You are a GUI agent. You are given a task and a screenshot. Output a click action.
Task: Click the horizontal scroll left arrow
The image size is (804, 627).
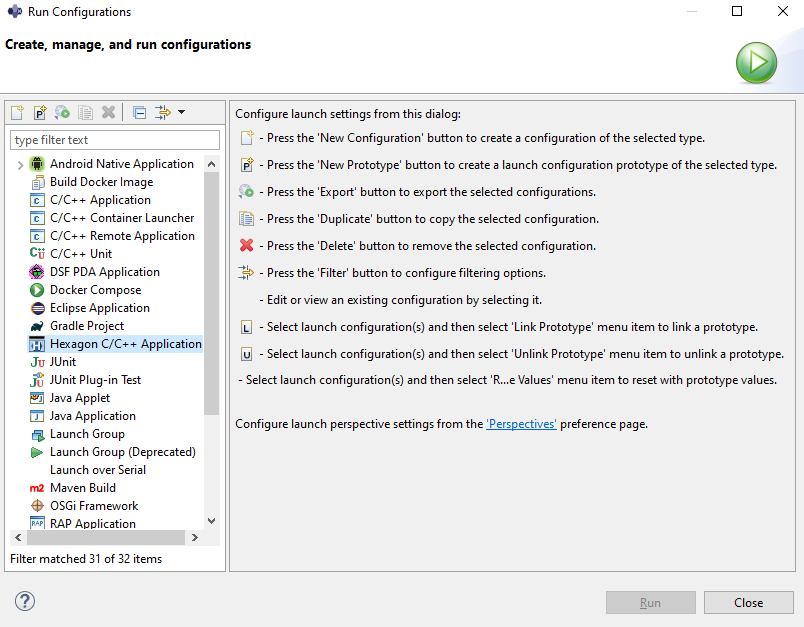pyautogui.click(x=18, y=537)
